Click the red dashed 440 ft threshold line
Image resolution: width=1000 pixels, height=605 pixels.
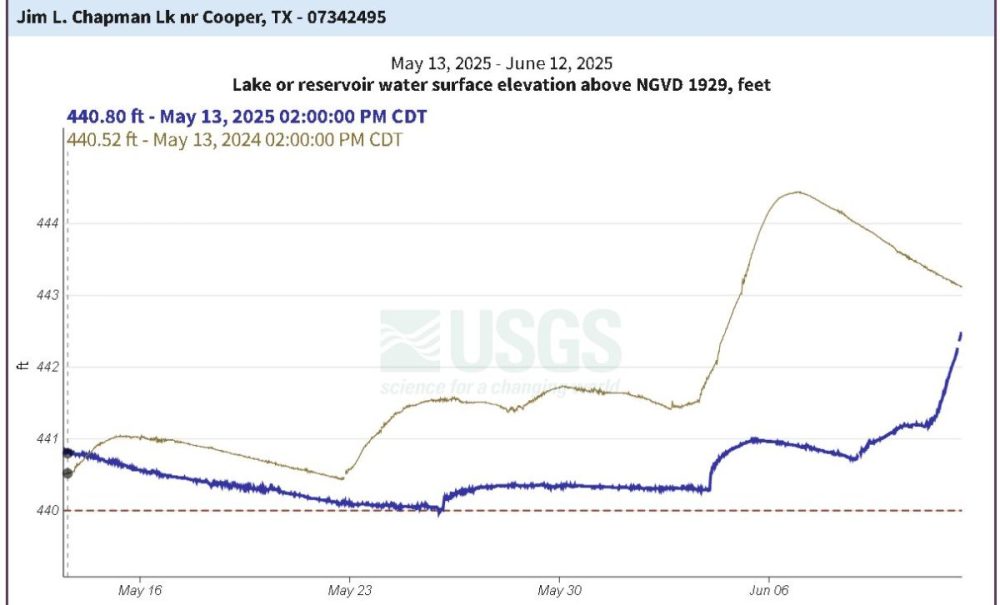click(x=513, y=511)
